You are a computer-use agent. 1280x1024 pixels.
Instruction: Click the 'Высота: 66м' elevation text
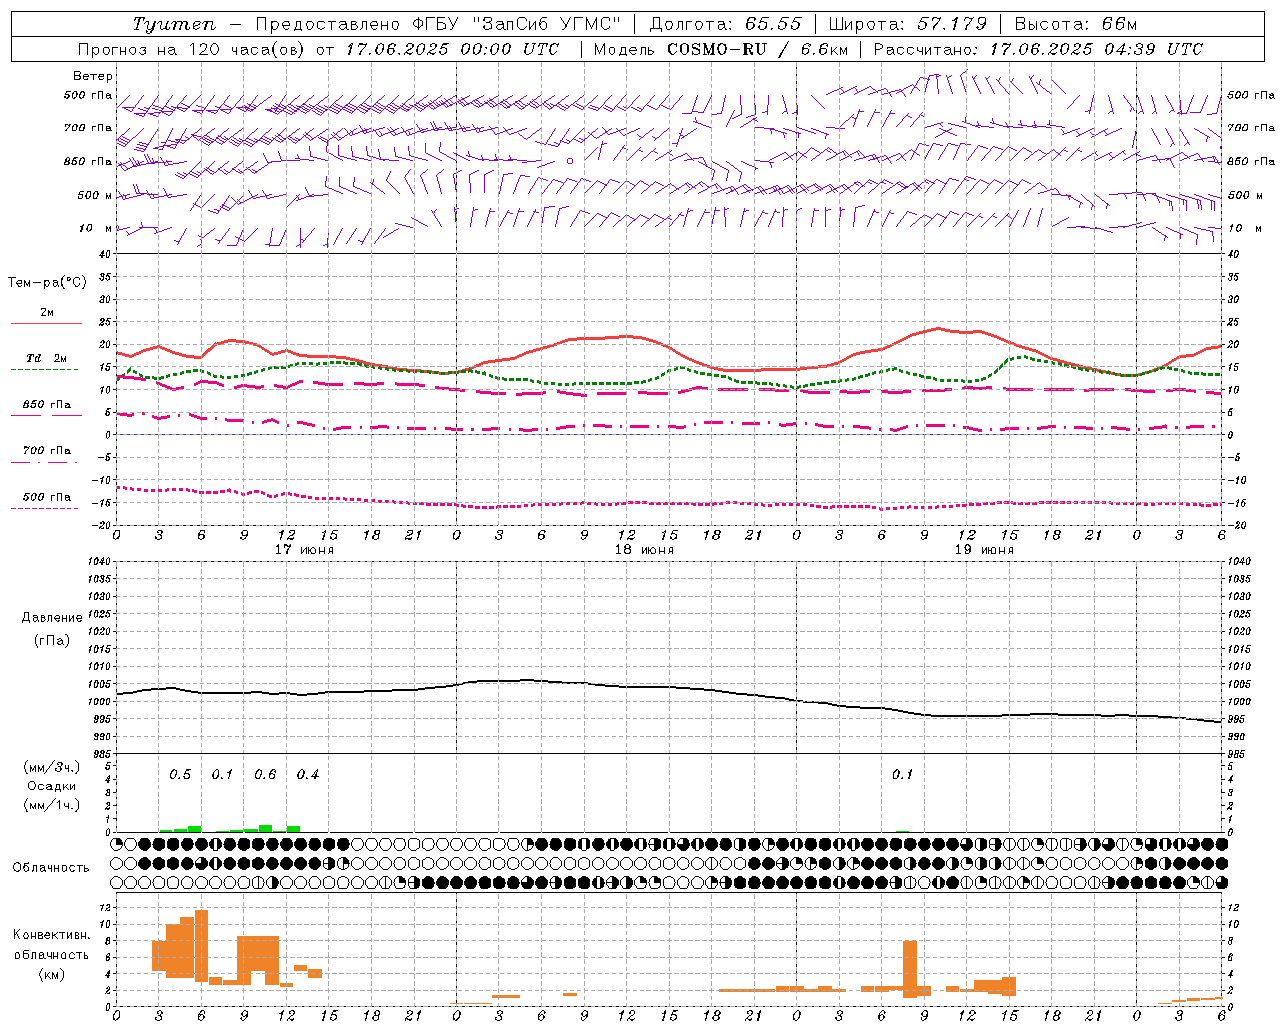pos(1076,24)
